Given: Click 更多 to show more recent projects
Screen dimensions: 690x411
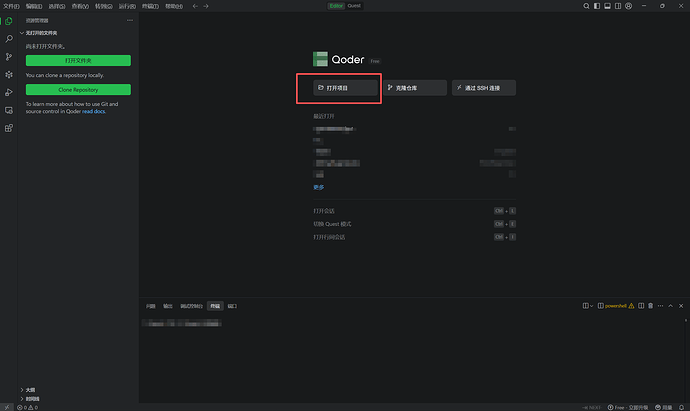Looking at the screenshot, I should (319, 187).
